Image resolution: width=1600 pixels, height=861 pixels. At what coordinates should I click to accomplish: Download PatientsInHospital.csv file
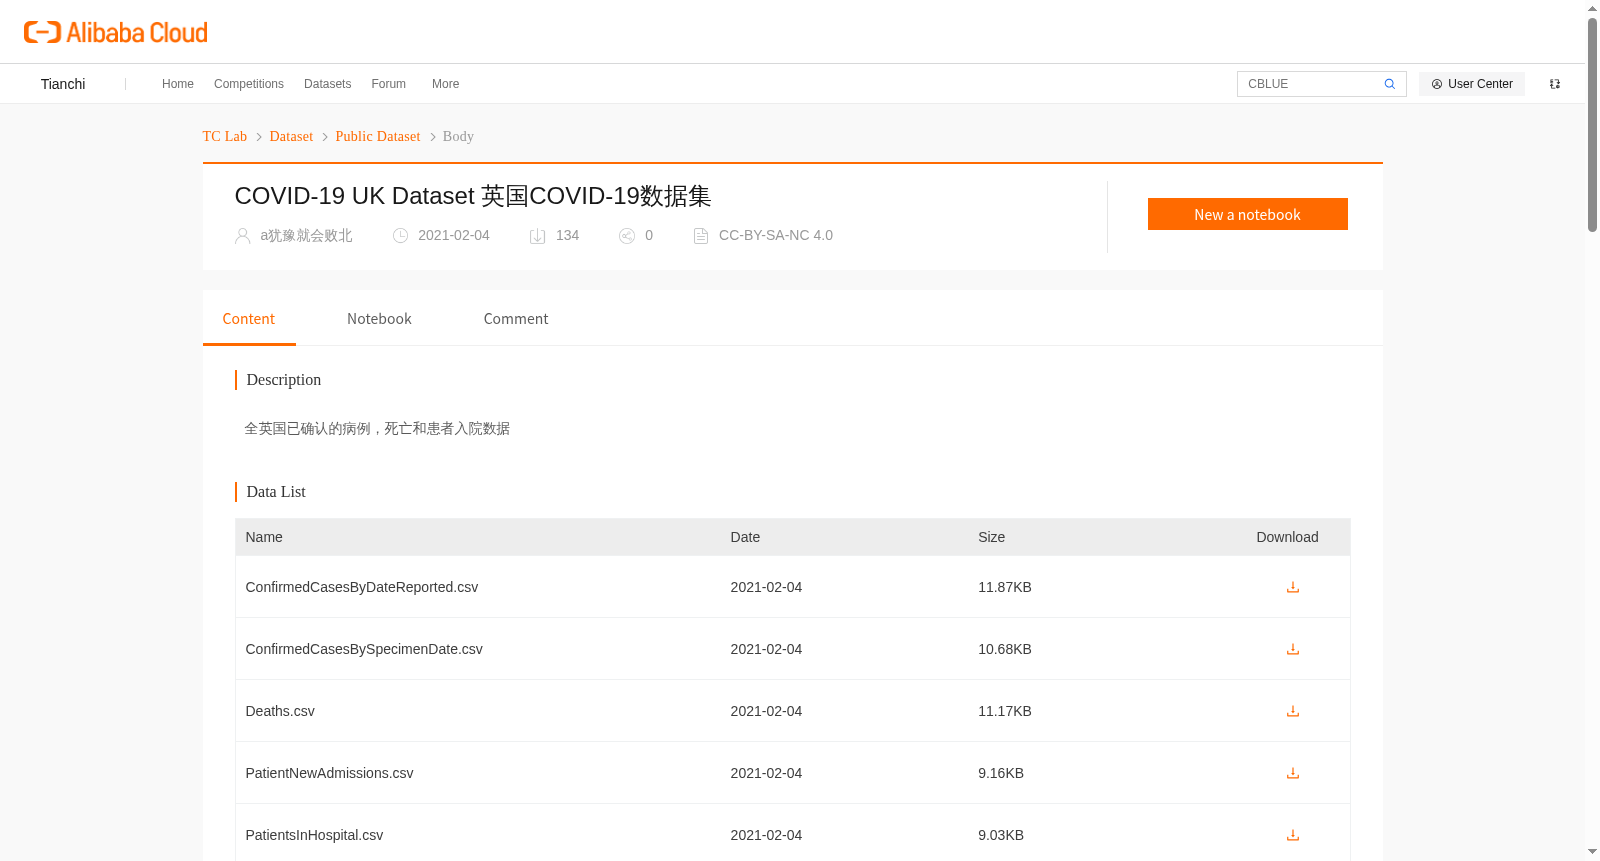click(x=1293, y=835)
